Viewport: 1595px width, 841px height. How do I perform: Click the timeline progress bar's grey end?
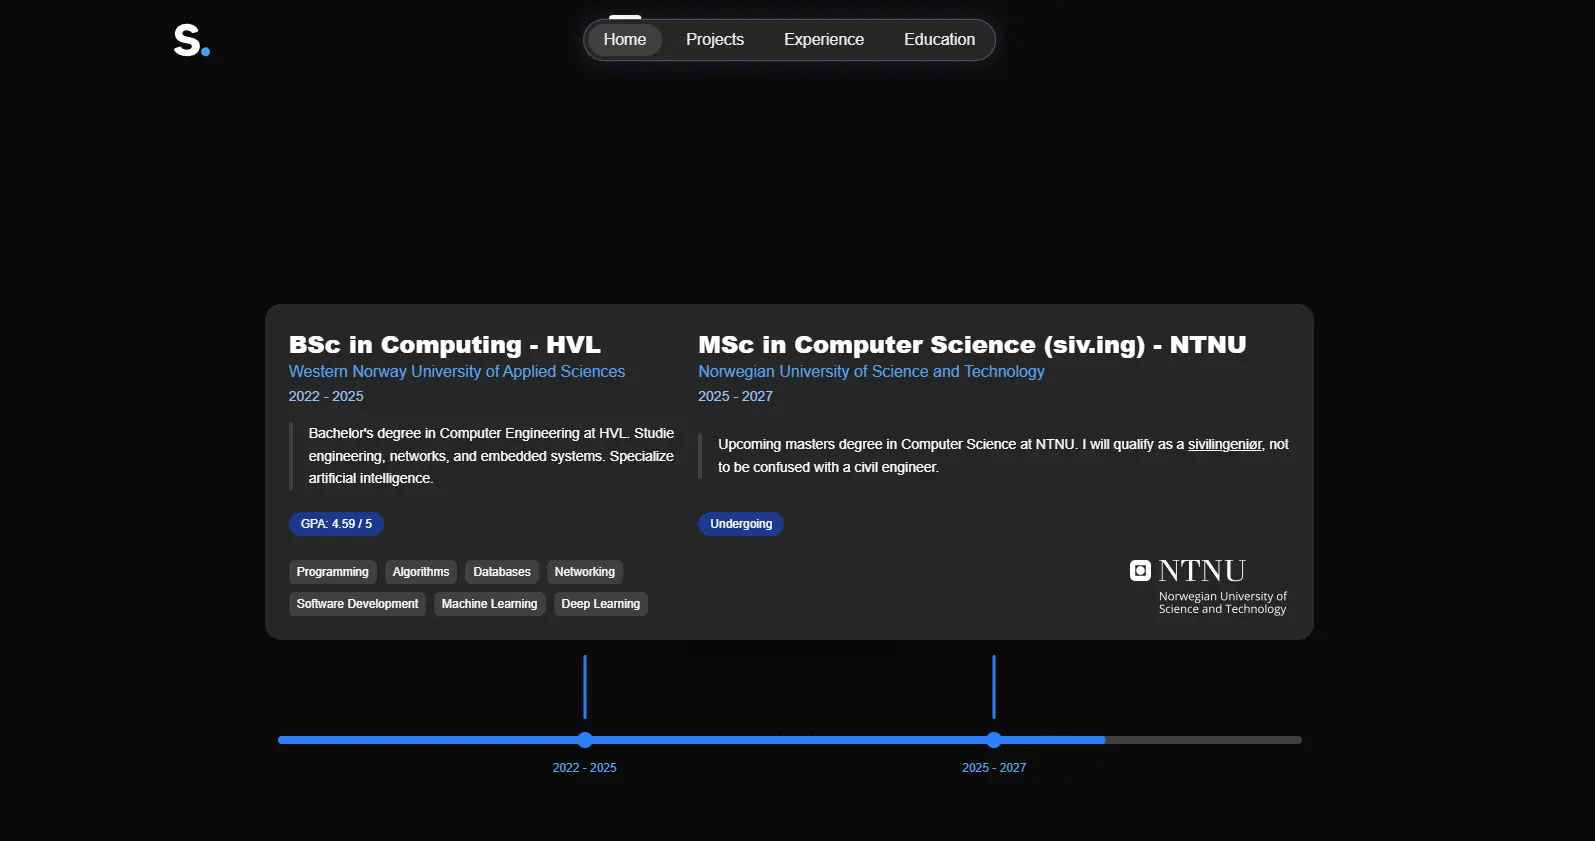1203,740
